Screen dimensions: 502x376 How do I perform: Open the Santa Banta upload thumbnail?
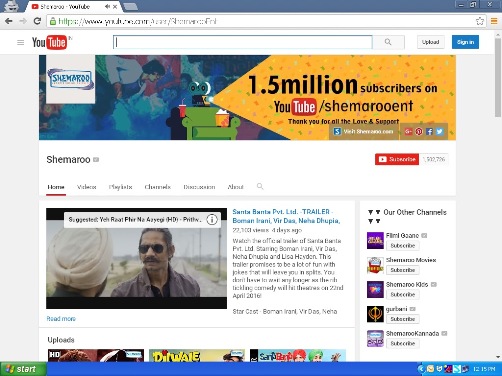tap(298, 355)
